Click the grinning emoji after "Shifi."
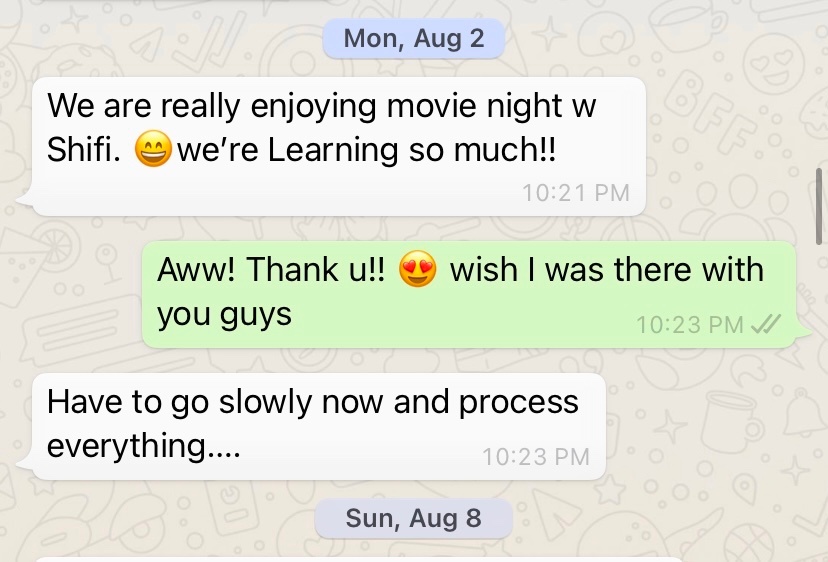The image size is (828, 562). [153, 149]
